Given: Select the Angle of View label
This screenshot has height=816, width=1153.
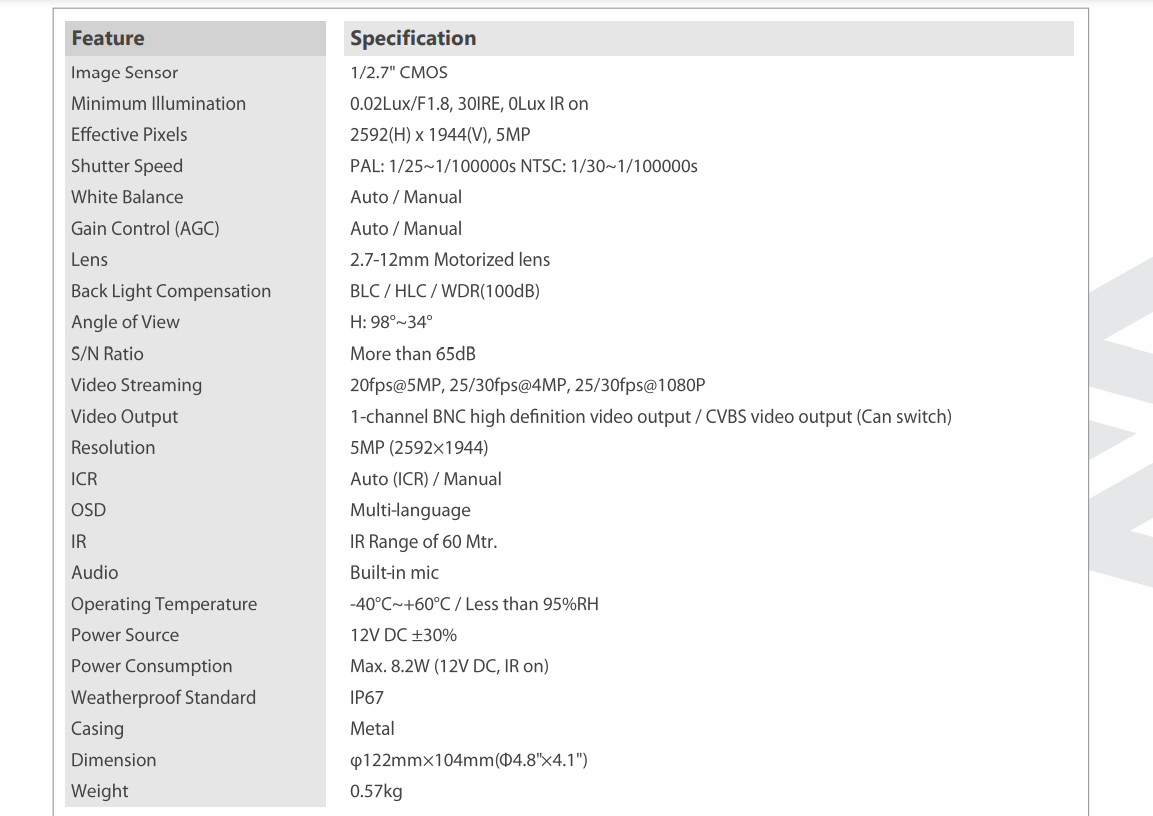Looking at the screenshot, I should coord(126,322).
